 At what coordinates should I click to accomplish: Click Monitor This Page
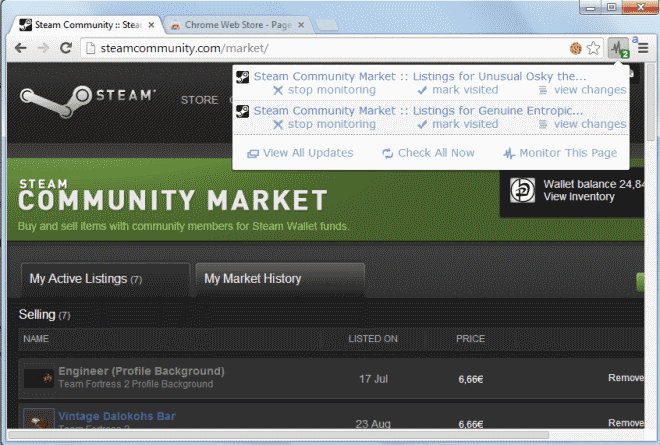[560, 153]
